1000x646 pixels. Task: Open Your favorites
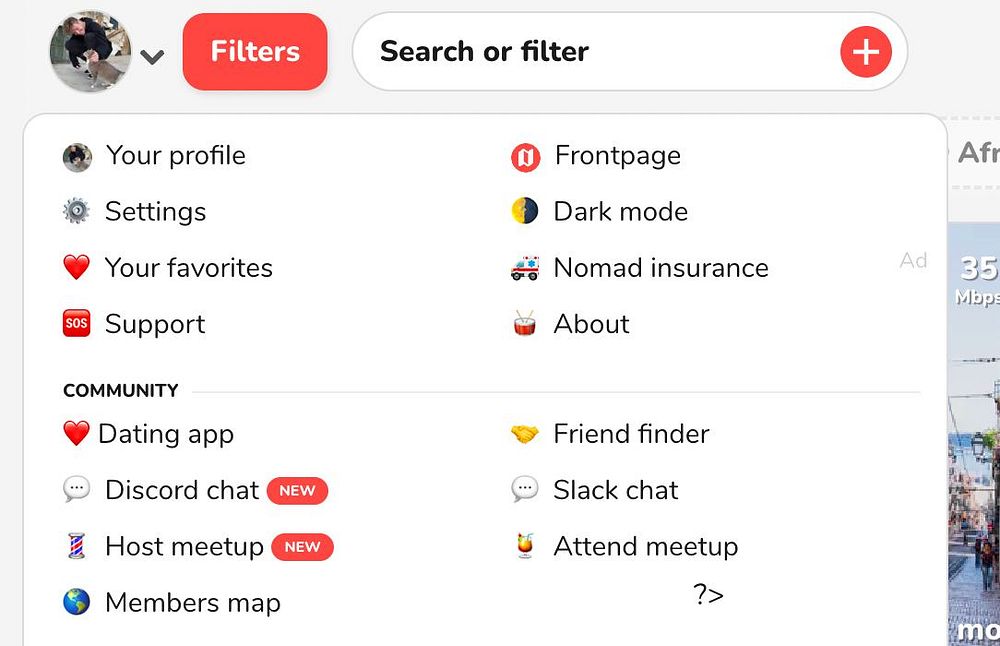(x=188, y=268)
